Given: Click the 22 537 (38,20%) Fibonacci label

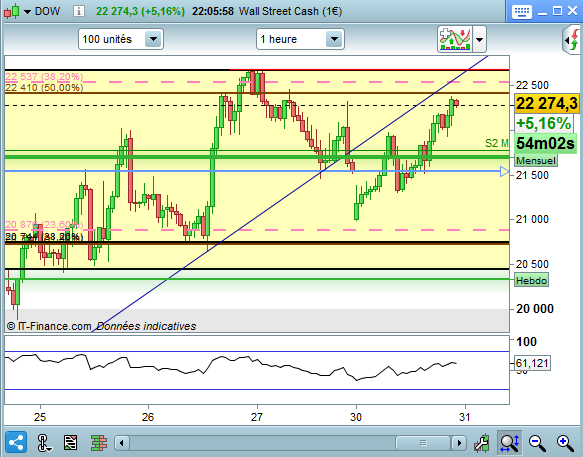Looking at the screenshot, I should 44,77.
